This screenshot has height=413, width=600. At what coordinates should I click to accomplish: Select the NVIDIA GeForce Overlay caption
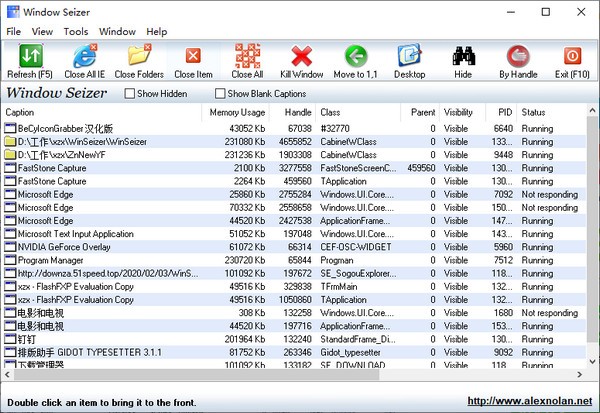coord(64,247)
